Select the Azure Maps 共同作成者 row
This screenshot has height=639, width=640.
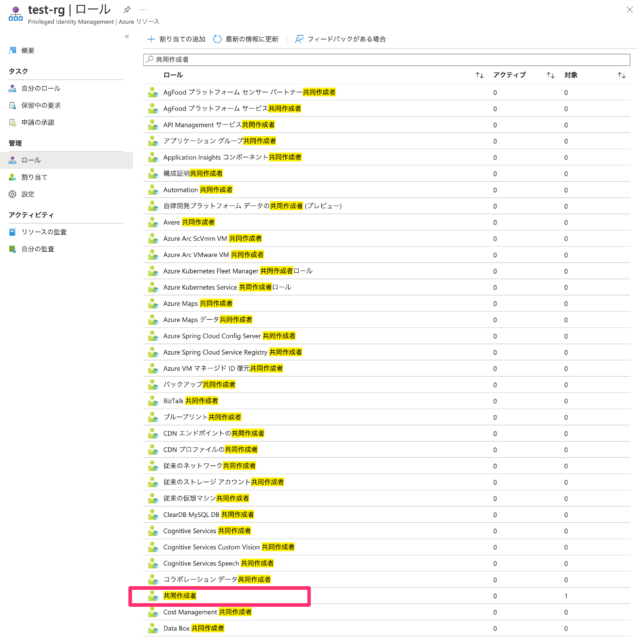click(387, 304)
